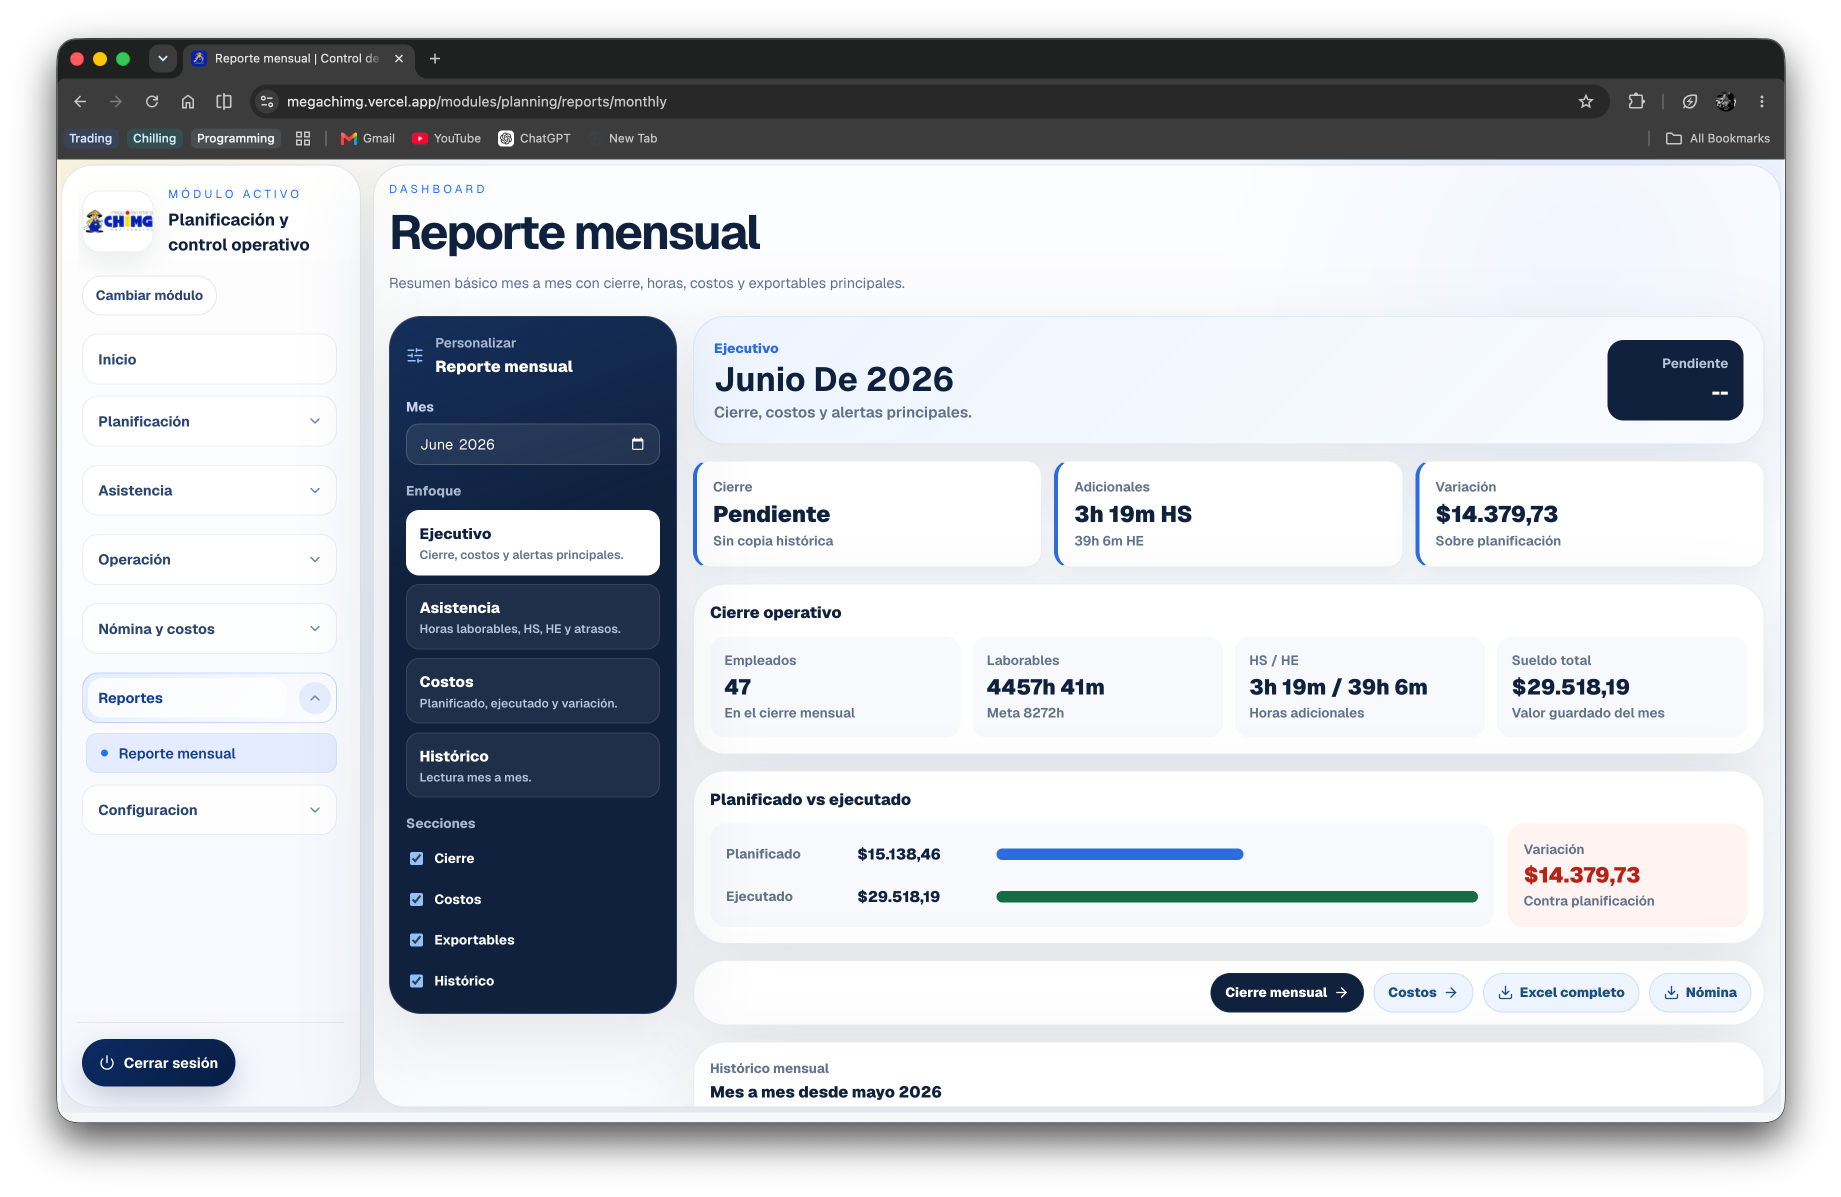Open All Bookmarks folder
This screenshot has width=1841, height=1197.
[x=1718, y=138]
